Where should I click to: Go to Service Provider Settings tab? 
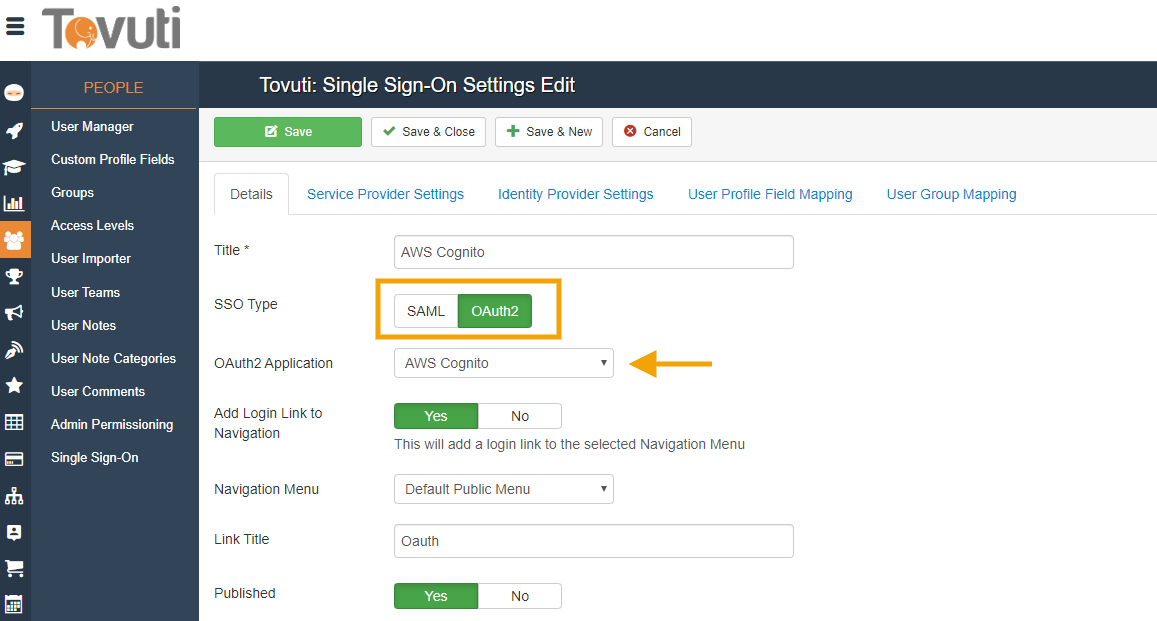click(x=385, y=194)
